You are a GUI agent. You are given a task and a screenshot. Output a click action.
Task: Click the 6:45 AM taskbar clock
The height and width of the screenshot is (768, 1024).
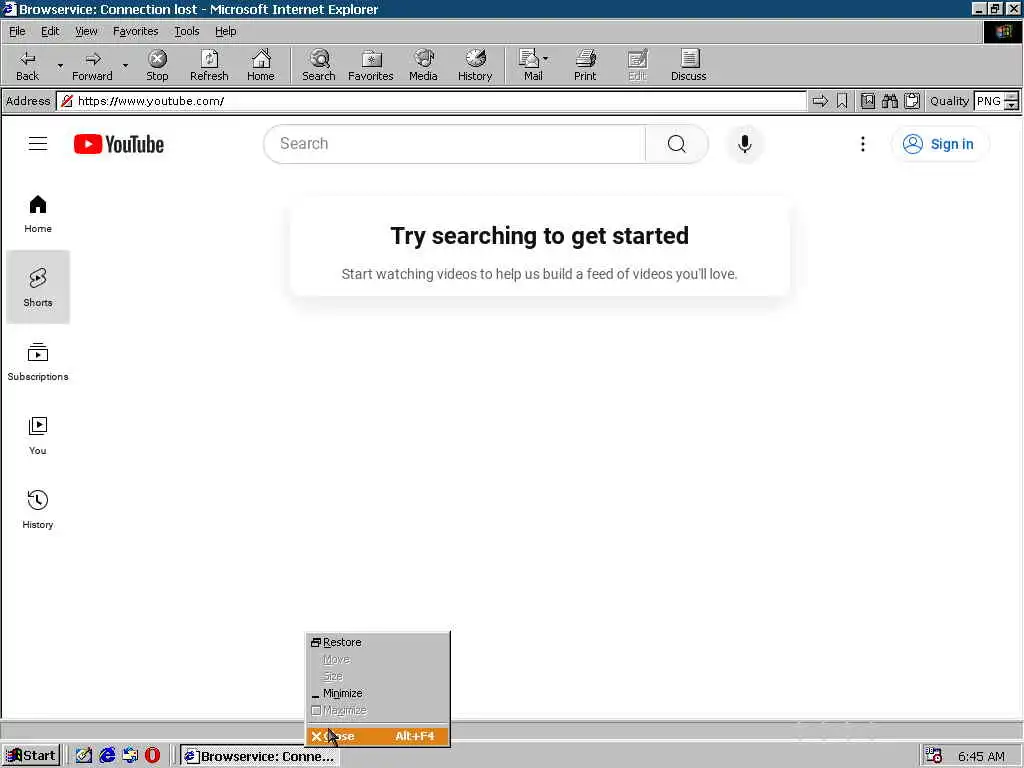tap(981, 756)
